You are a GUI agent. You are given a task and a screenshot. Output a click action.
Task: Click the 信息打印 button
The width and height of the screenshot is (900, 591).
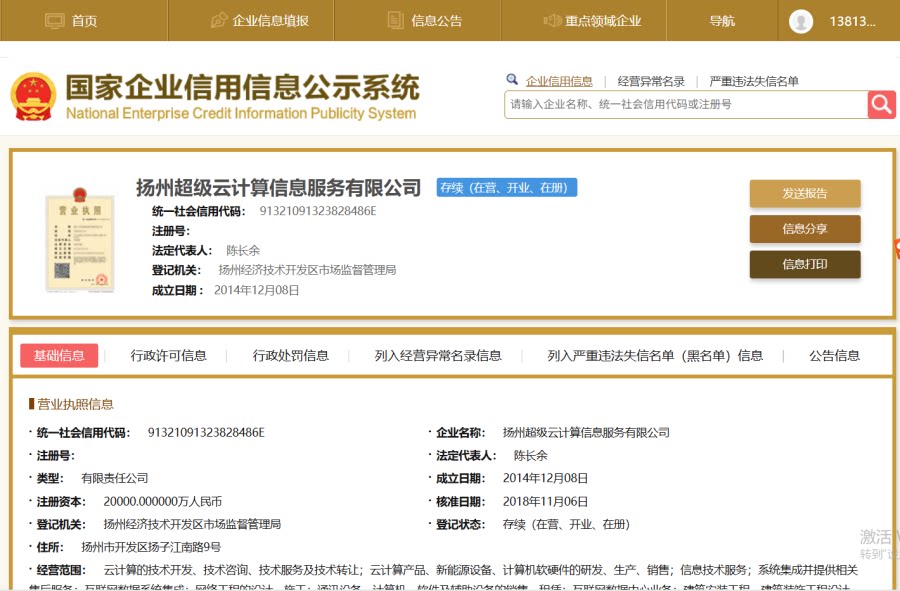805,264
